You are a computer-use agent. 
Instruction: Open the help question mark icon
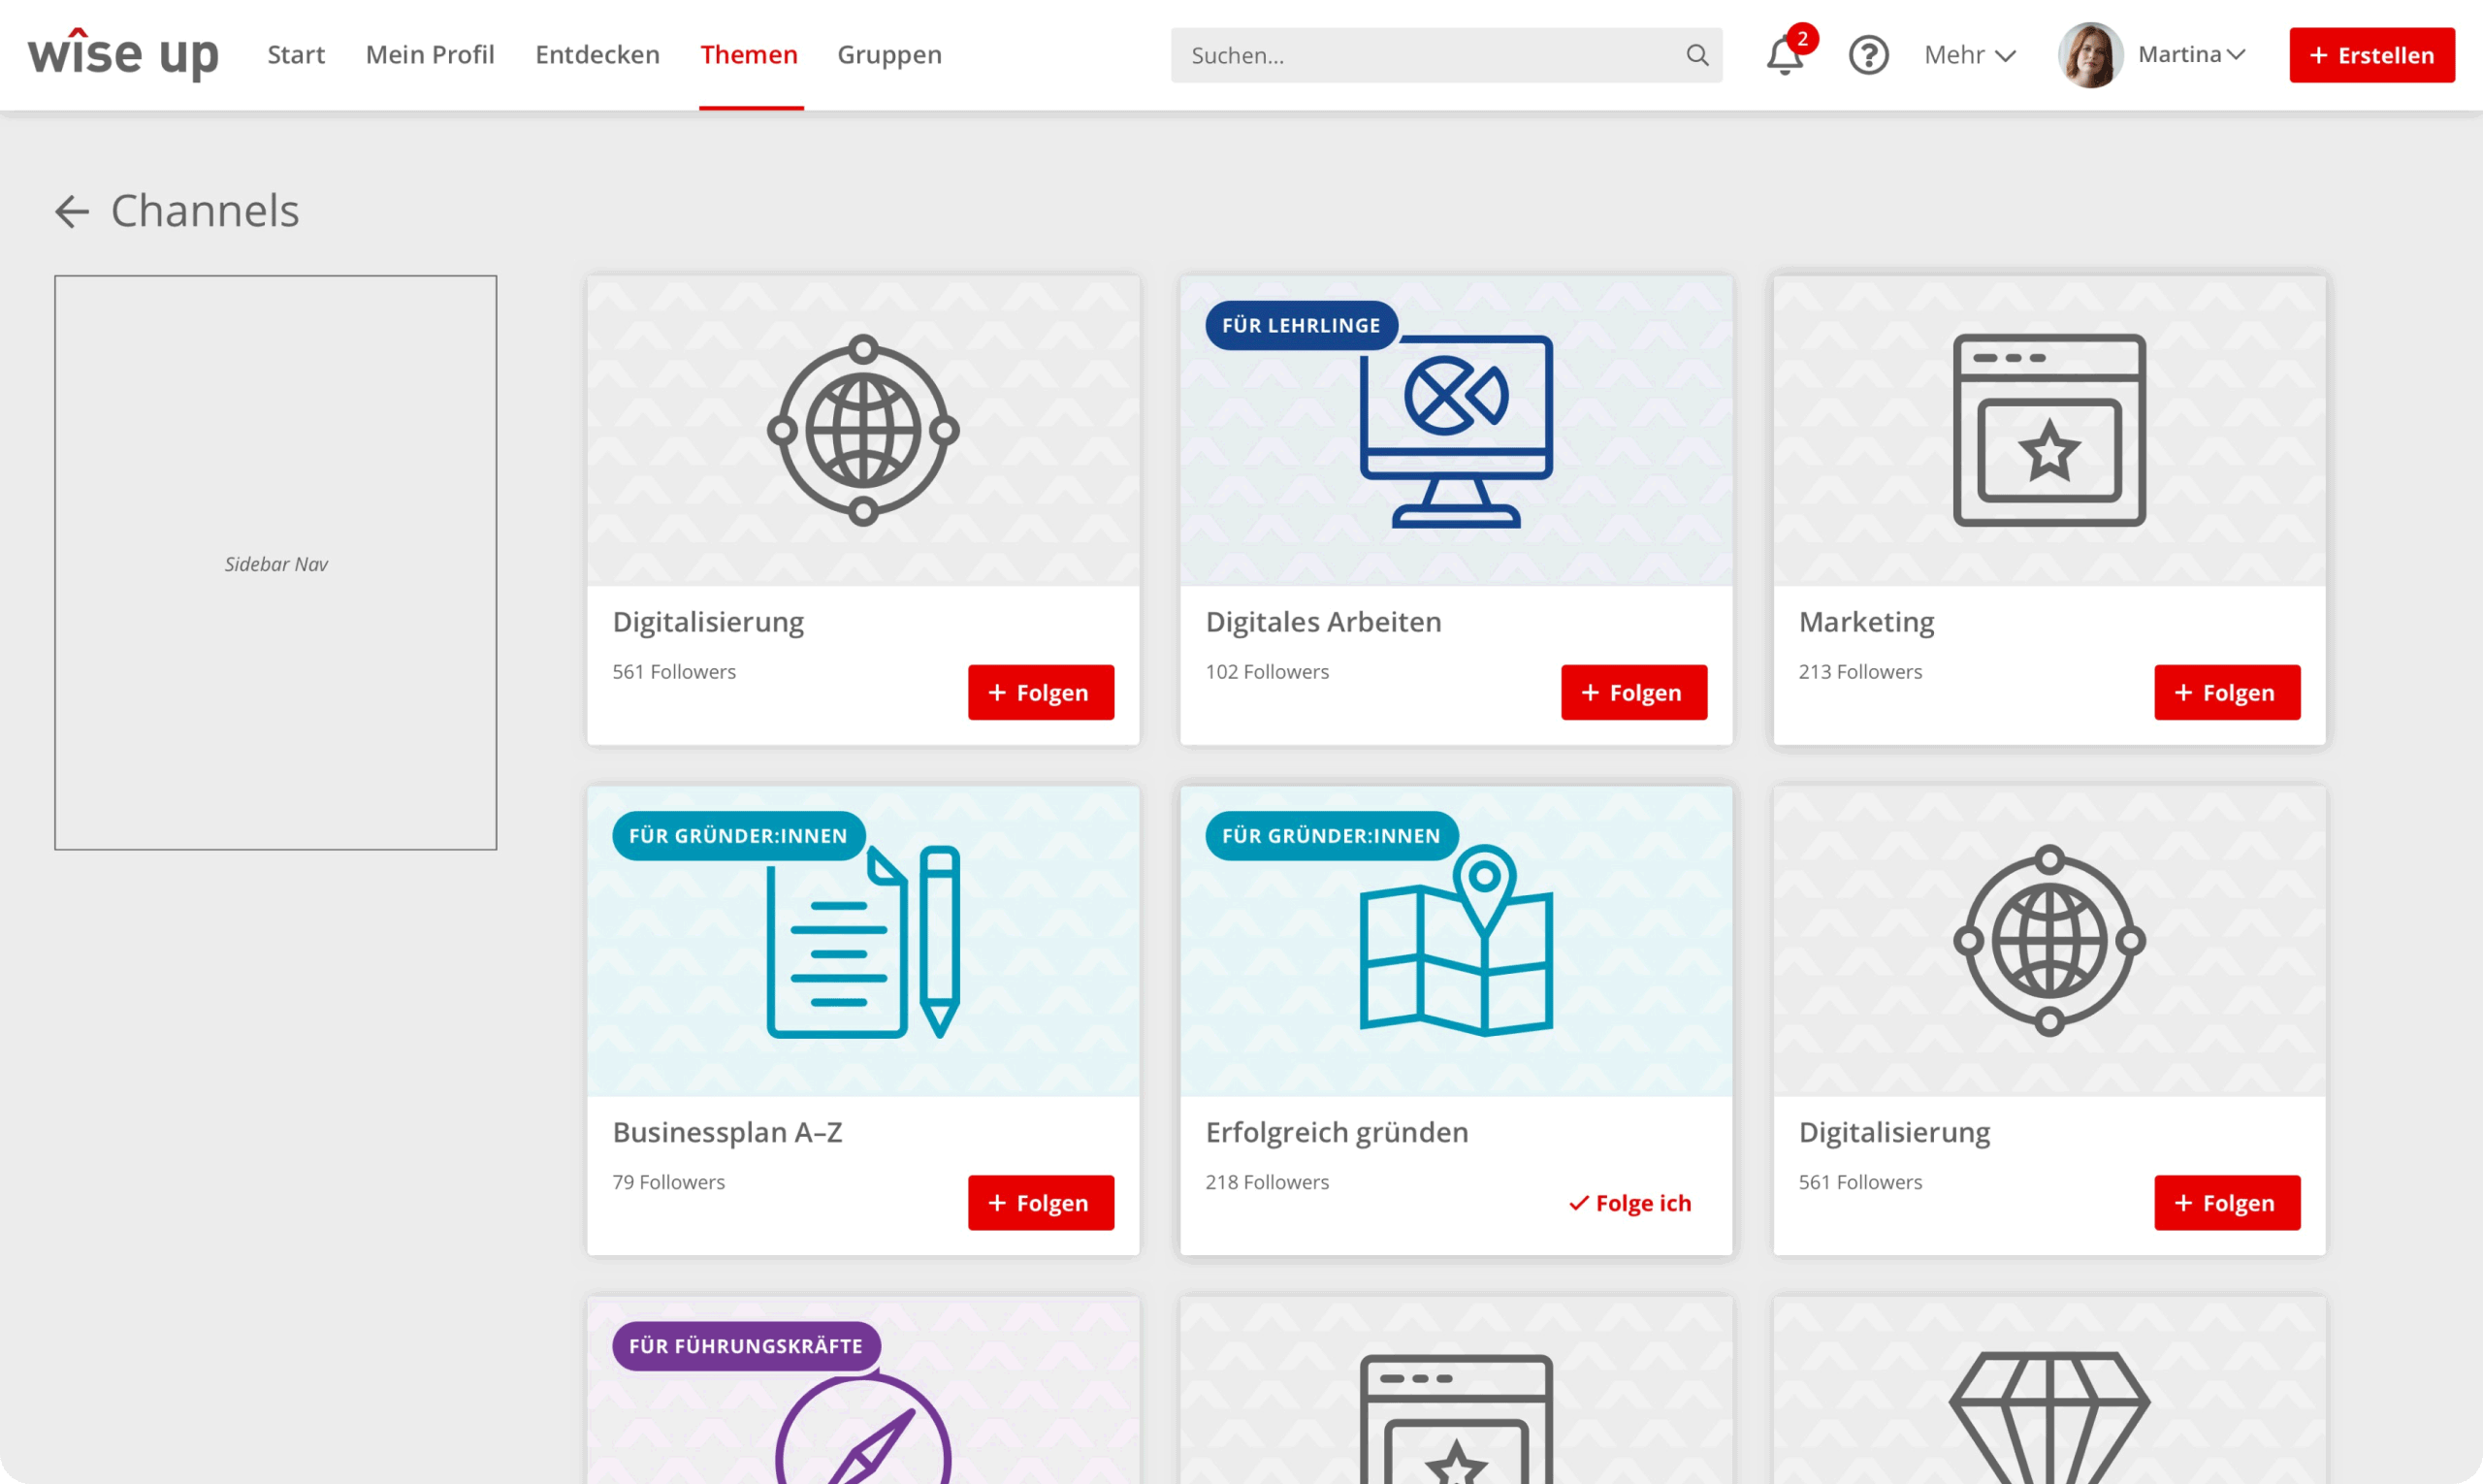pos(1868,55)
